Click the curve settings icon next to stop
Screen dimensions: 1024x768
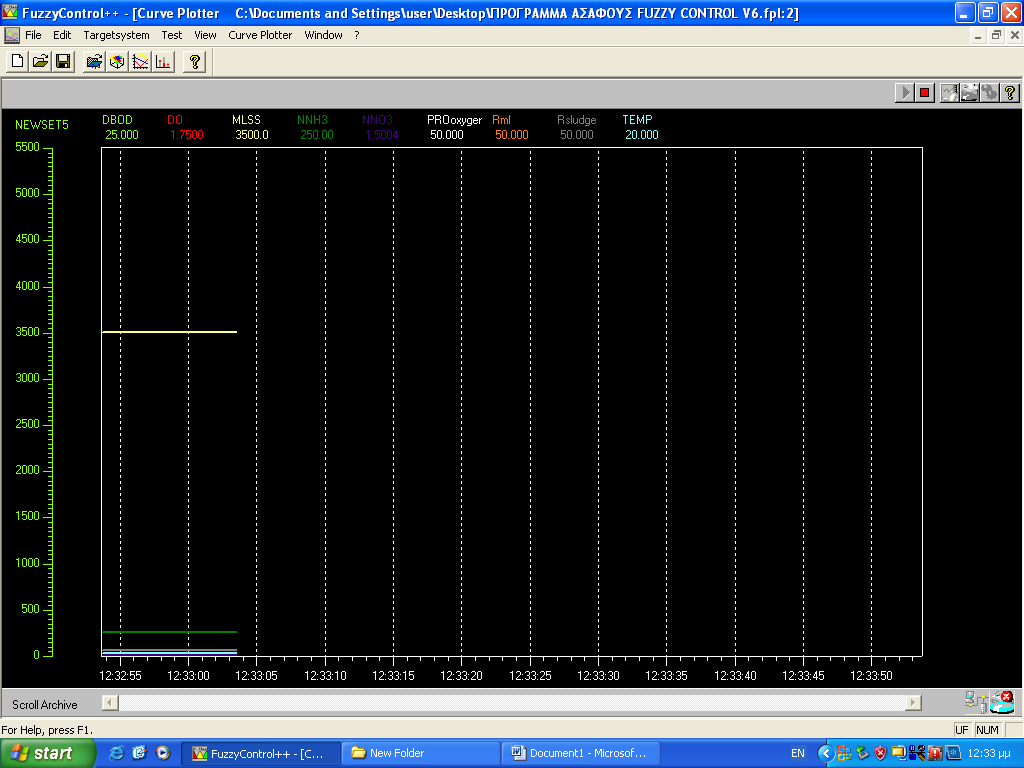pos(950,93)
